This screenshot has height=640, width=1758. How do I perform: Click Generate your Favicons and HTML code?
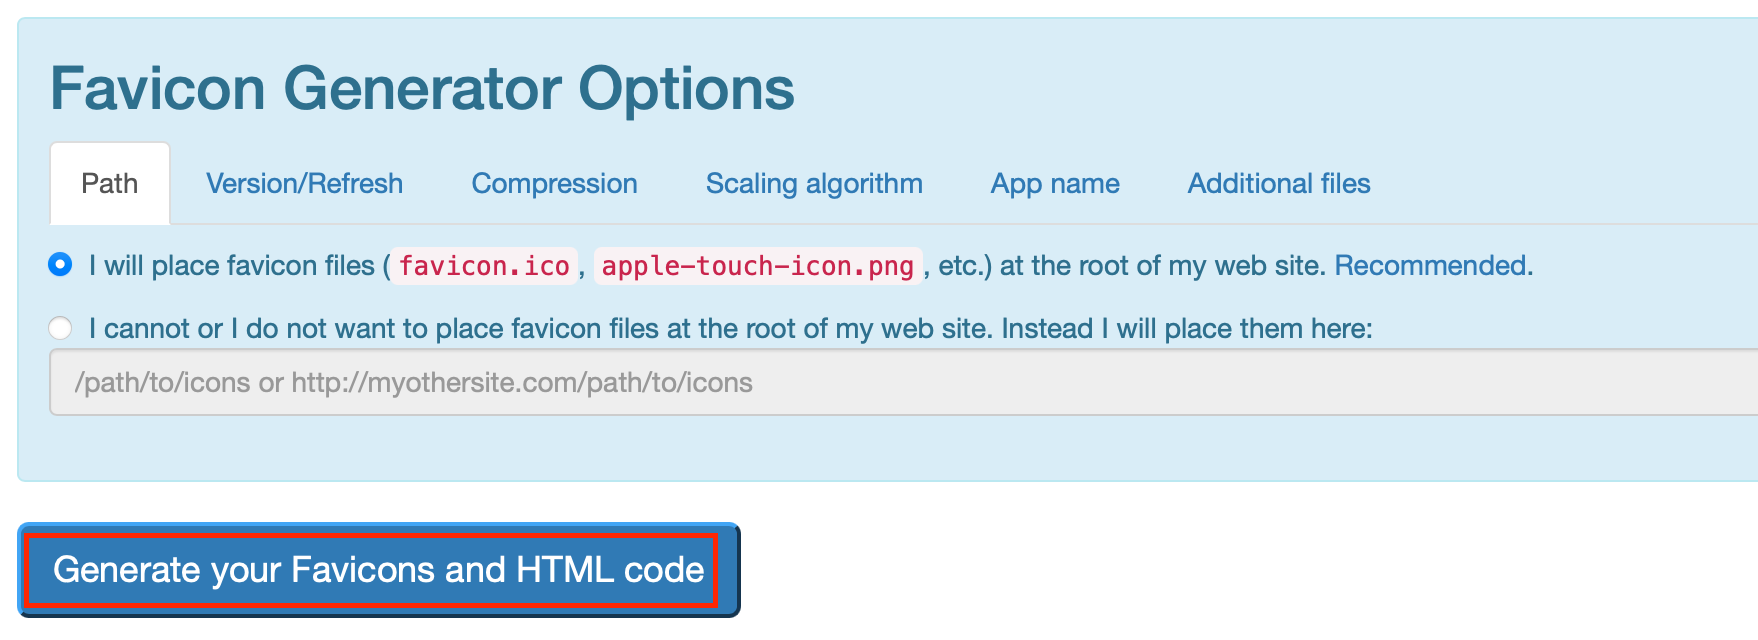379,570
